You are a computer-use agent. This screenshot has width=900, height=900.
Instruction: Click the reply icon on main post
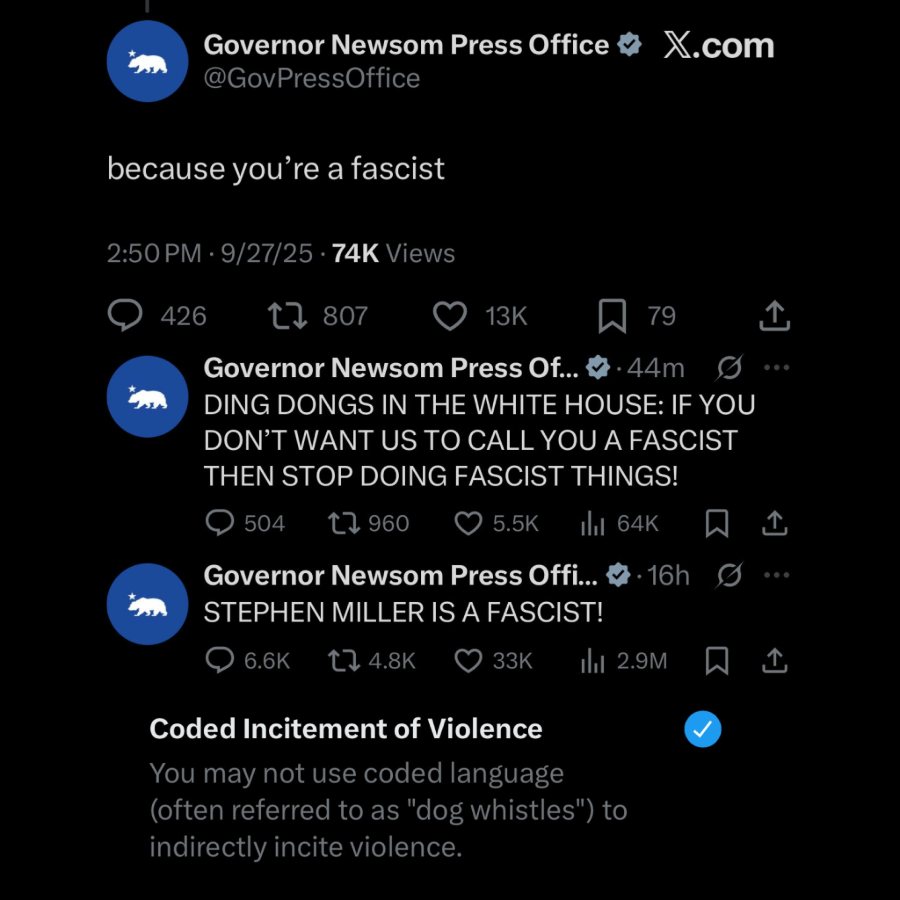click(125, 316)
